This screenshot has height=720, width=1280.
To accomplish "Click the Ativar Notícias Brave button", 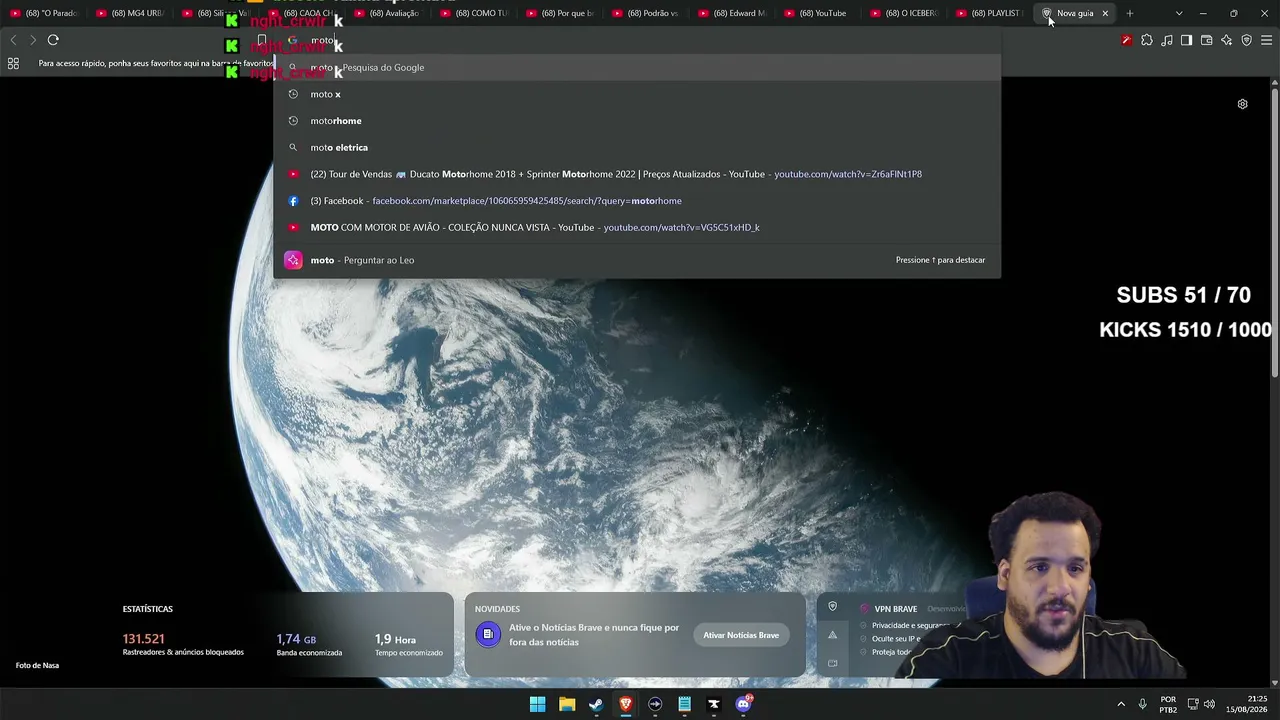I will tap(741, 635).
